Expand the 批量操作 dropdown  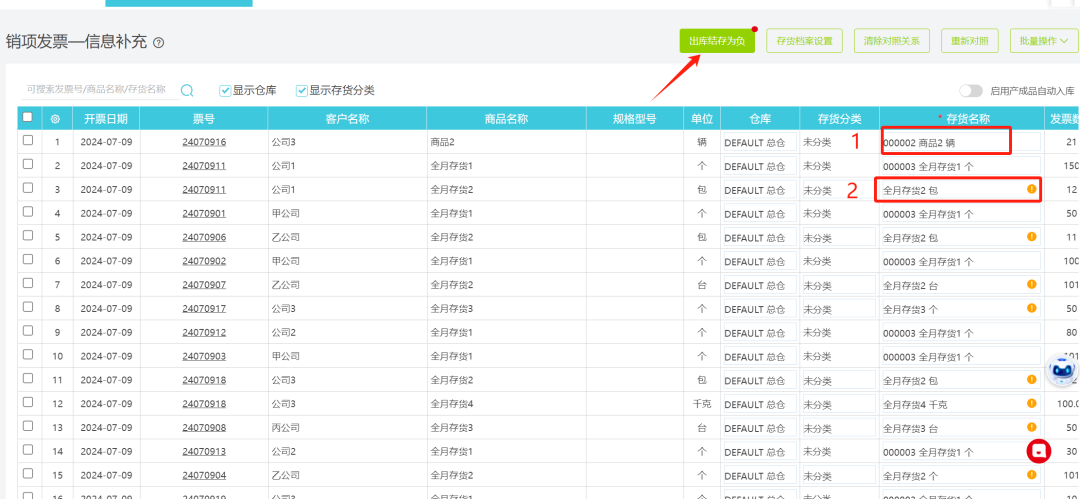tap(1043, 41)
